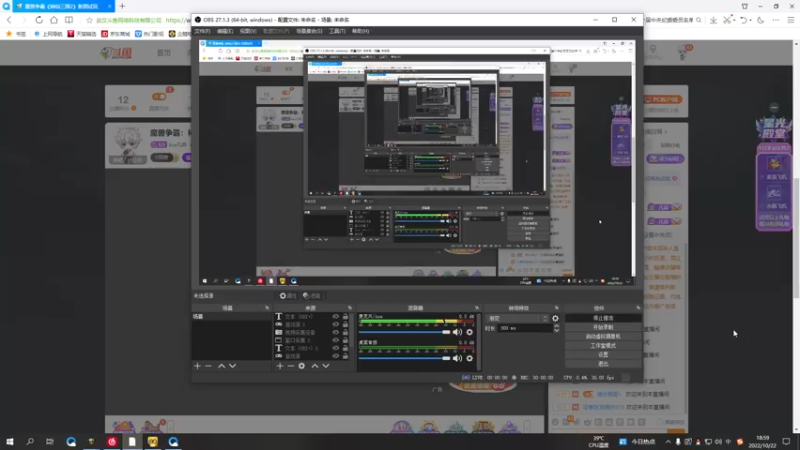Add a new source with the plus icon in 来源 dock
The height and width of the screenshot is (450, 800).
pos(280,366)
